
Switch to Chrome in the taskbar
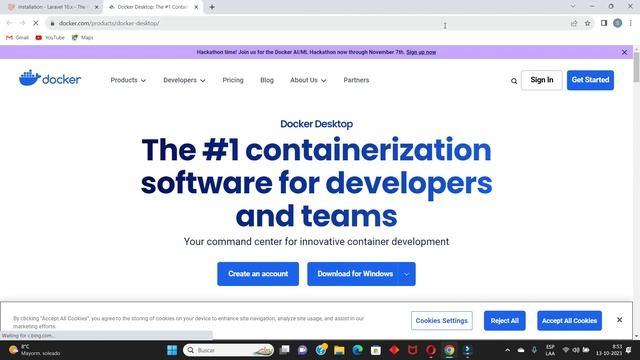click(449, 350)
